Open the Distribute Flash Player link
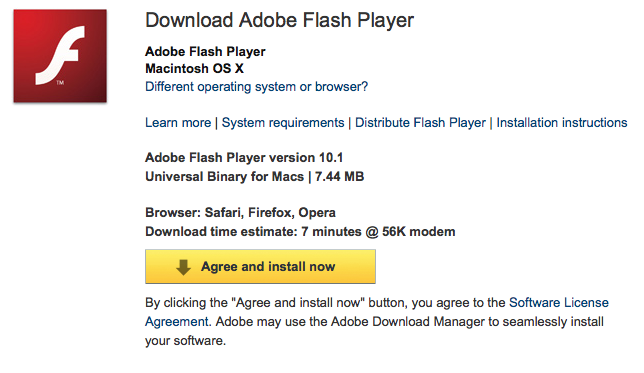Viewport: 644px width, 373px height. point(420,122)
